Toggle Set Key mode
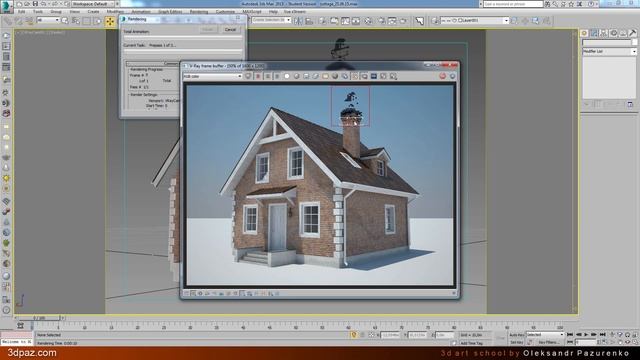Screen dimensions: 640x360 pos(517,342)
